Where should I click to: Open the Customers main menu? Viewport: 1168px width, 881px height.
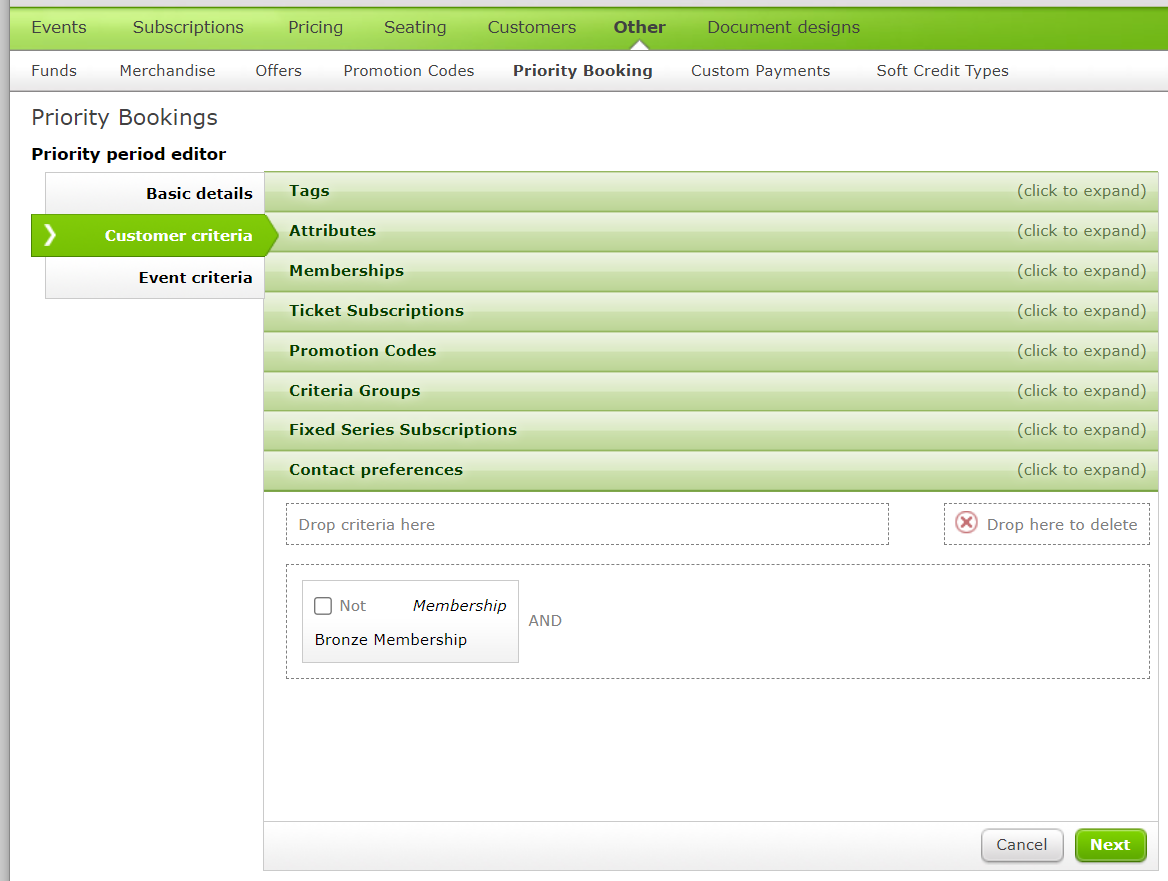click(531, 28)
